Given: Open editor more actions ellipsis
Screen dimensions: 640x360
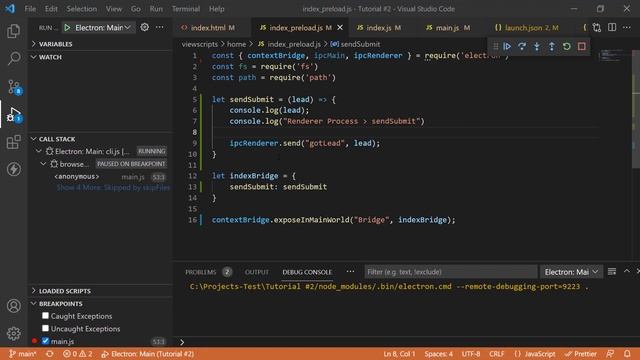Looking at the screenshot, I should 627,27.
